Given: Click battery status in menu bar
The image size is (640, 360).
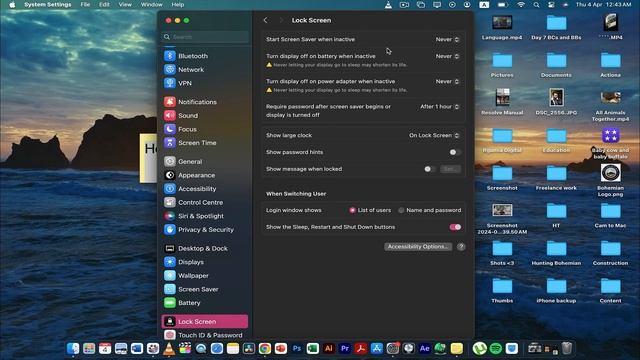Looking at the screenshot, I should [x=502, y=4].
